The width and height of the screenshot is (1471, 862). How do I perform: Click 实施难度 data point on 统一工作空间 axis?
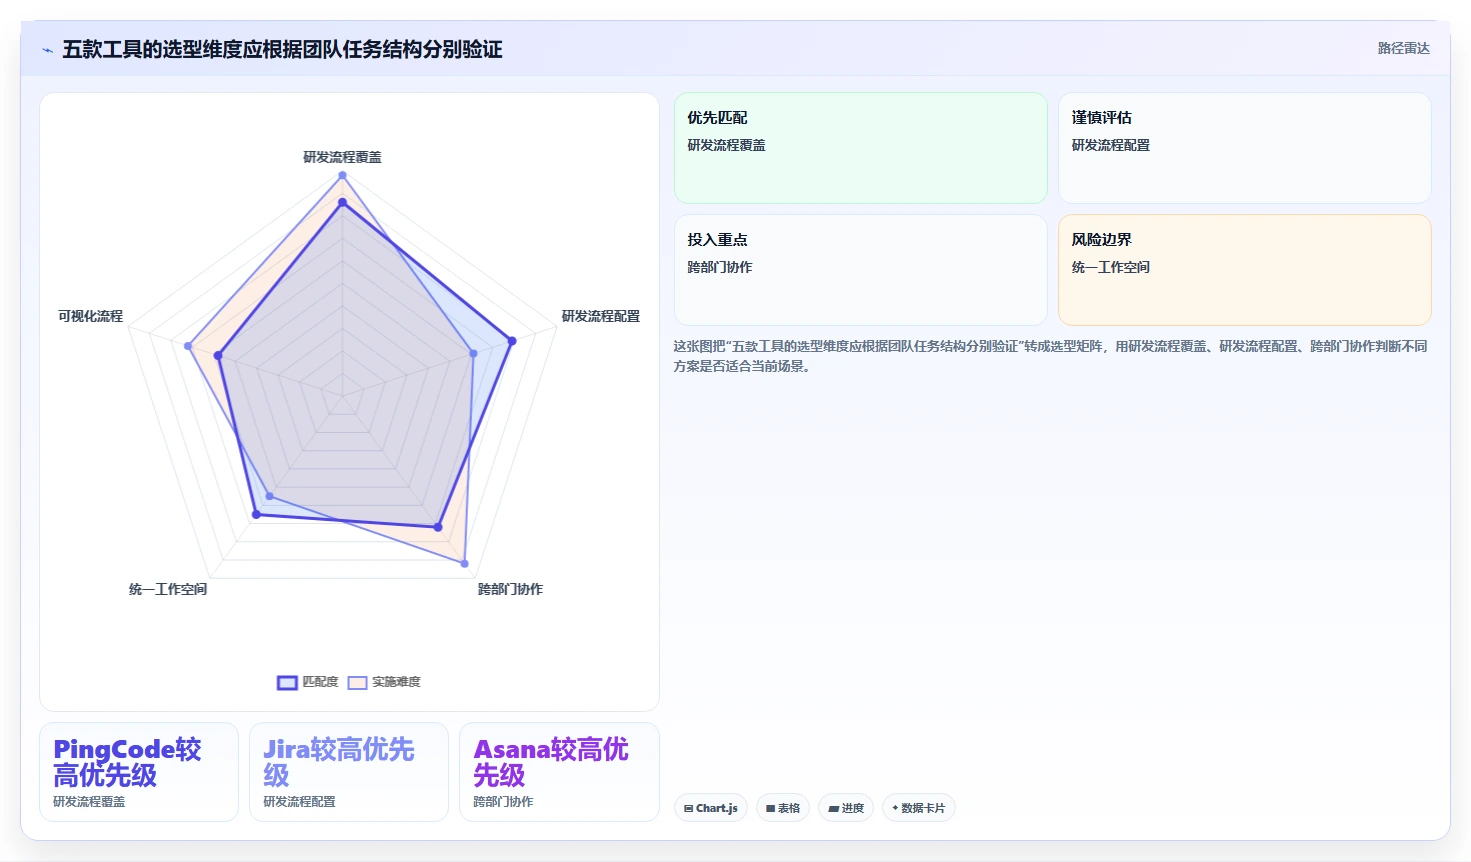click(269, 496)
